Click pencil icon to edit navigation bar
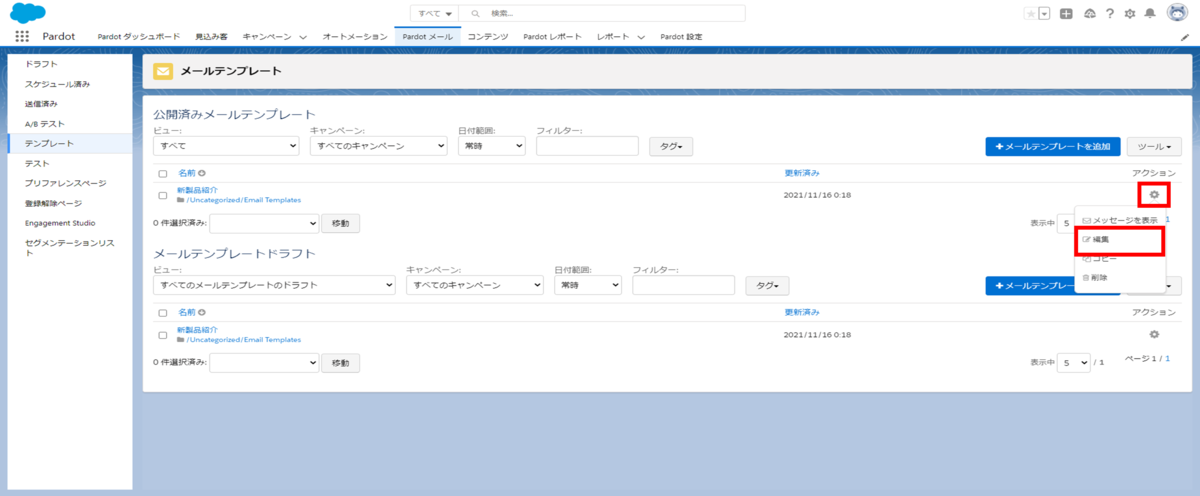The height and width of the screenshot is (496, 1200). pos(1185,37)
